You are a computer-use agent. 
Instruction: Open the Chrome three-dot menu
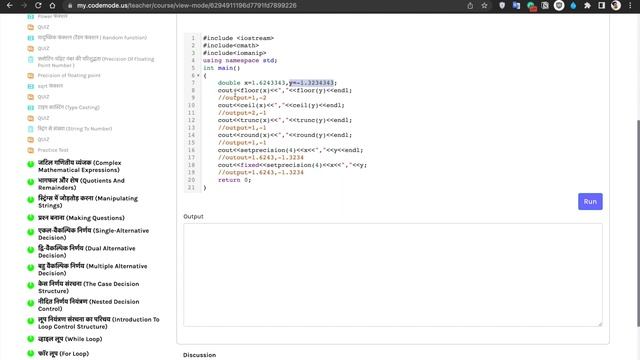pos(631,6)
